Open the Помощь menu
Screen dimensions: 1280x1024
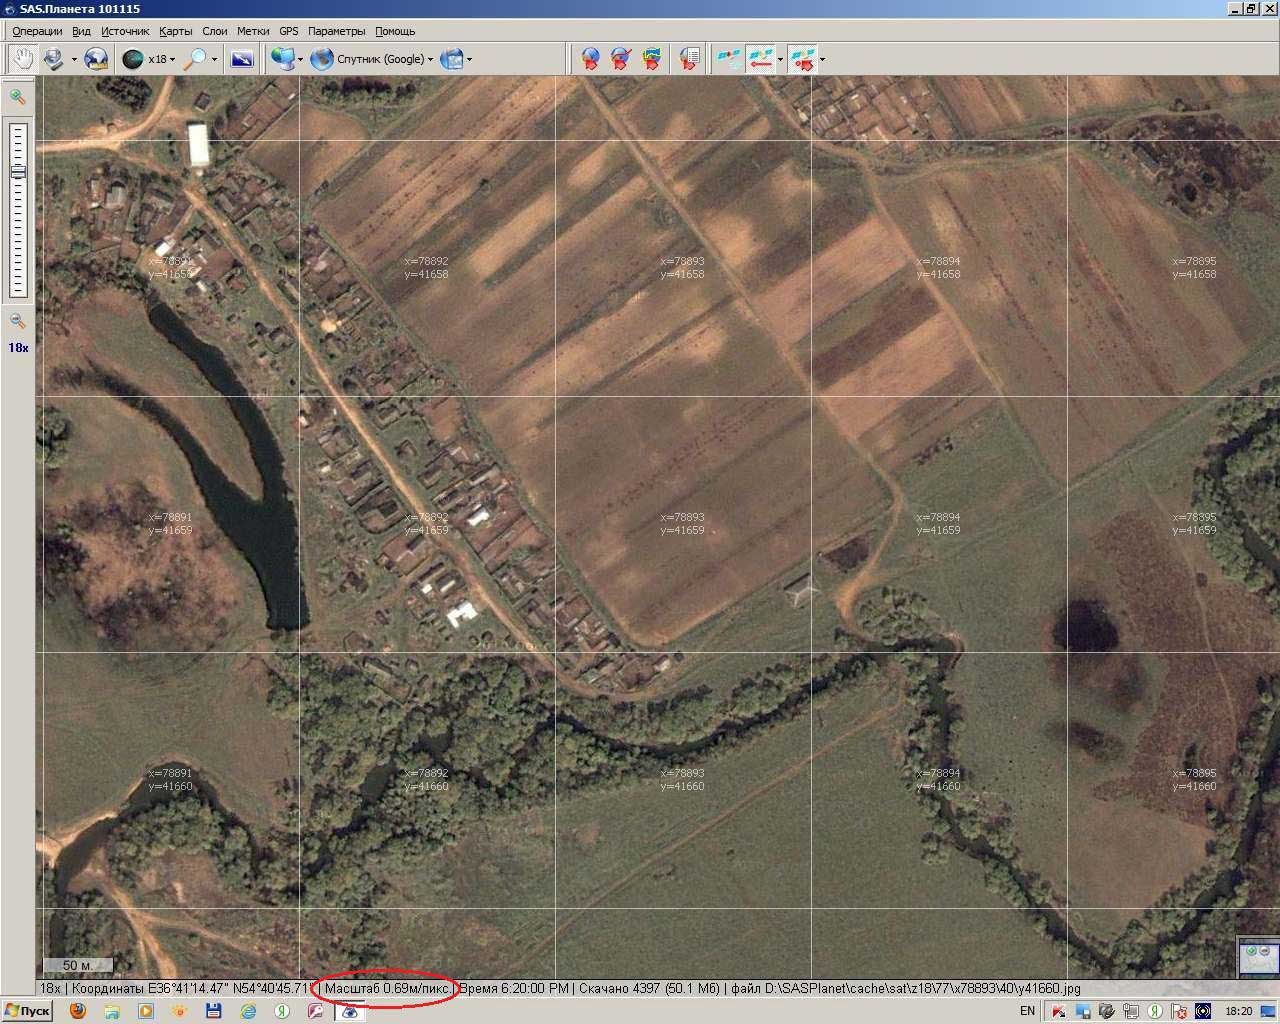coord(395,31)
